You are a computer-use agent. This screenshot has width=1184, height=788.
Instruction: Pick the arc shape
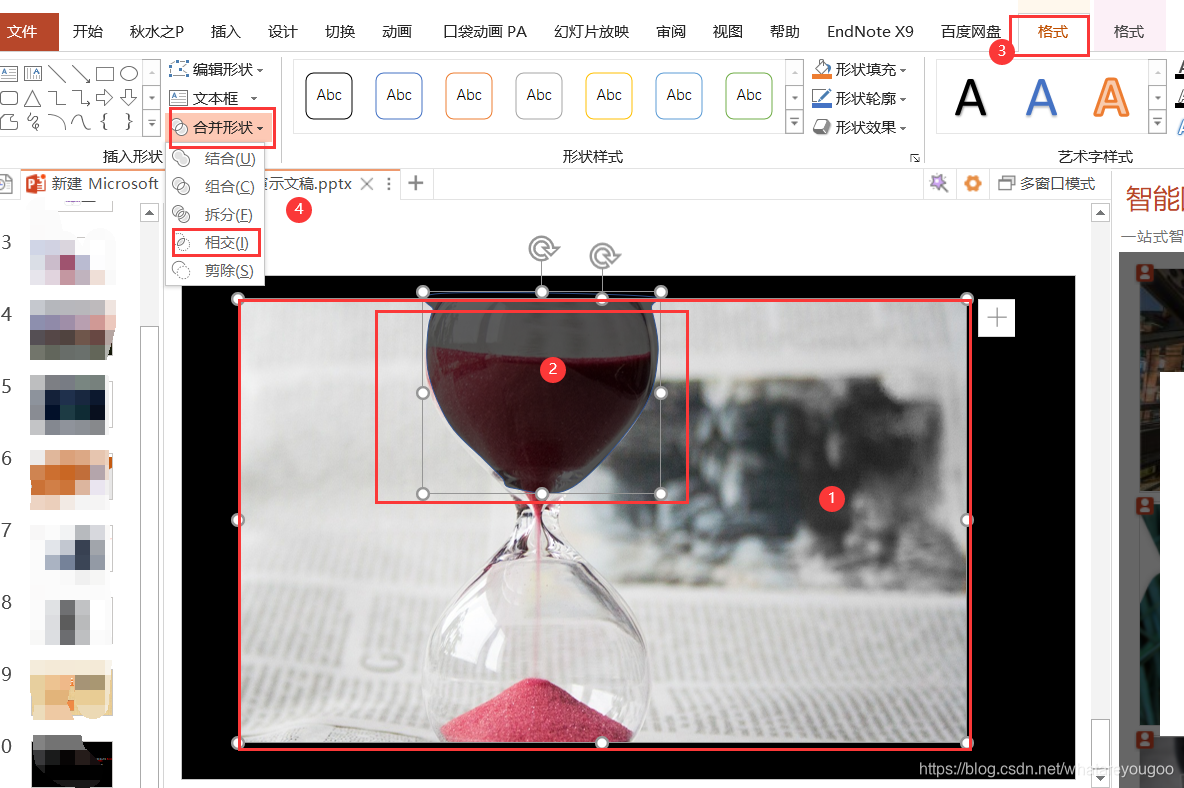(x=57, y=121)
